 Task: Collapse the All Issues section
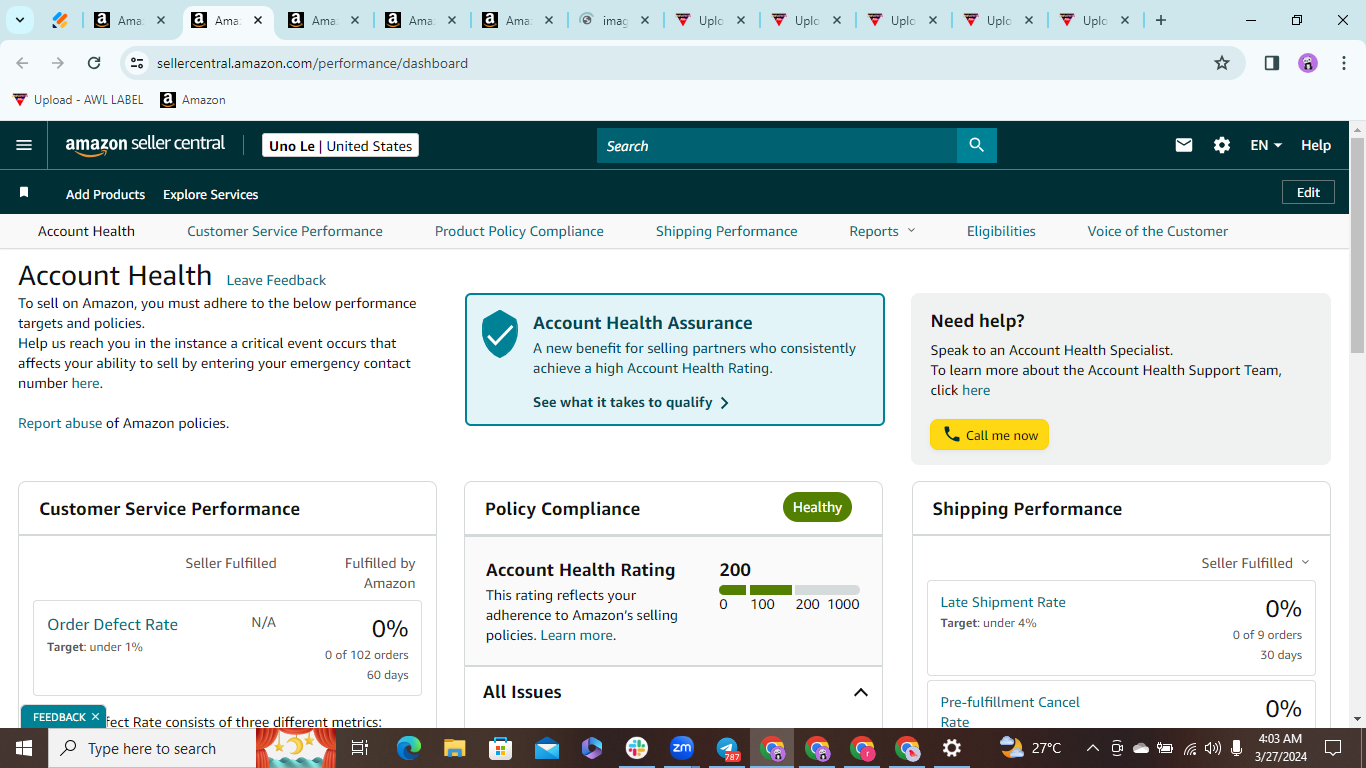[x=860, y=692]
